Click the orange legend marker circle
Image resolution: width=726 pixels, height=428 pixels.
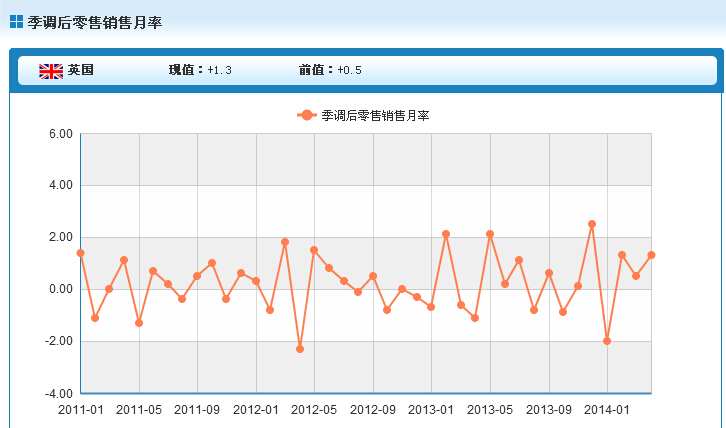[x=307, y=115]
